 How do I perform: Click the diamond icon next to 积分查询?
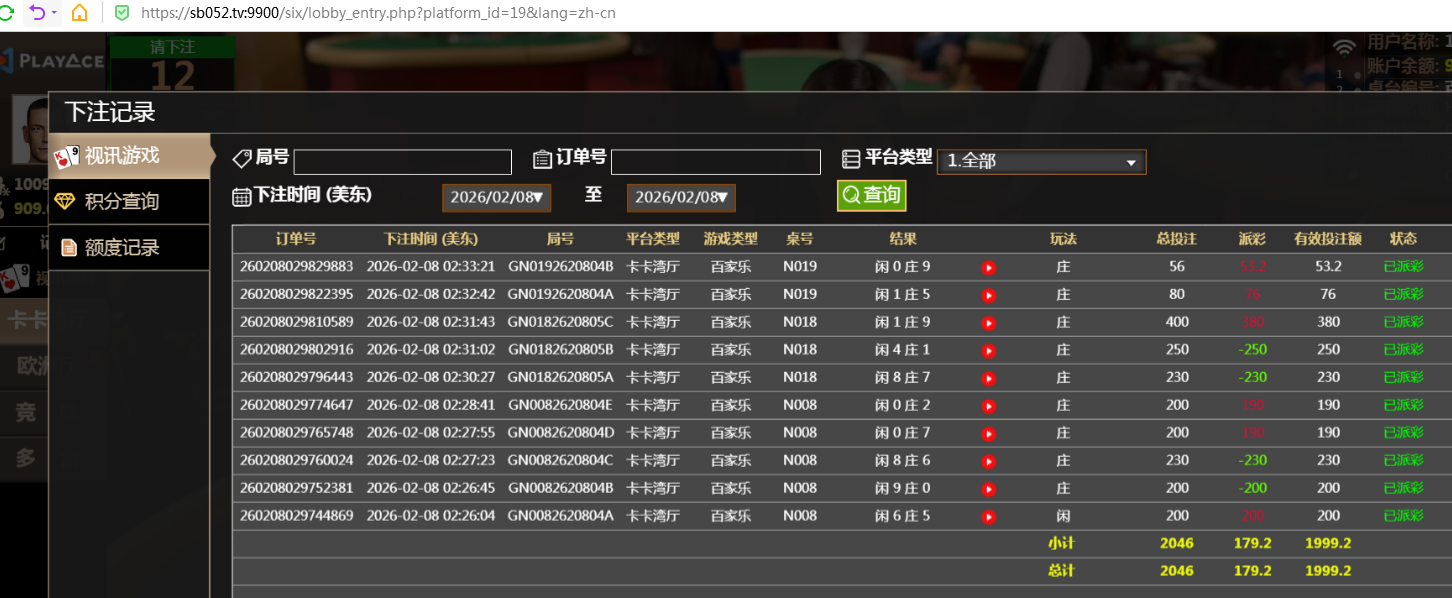[66, 201]
